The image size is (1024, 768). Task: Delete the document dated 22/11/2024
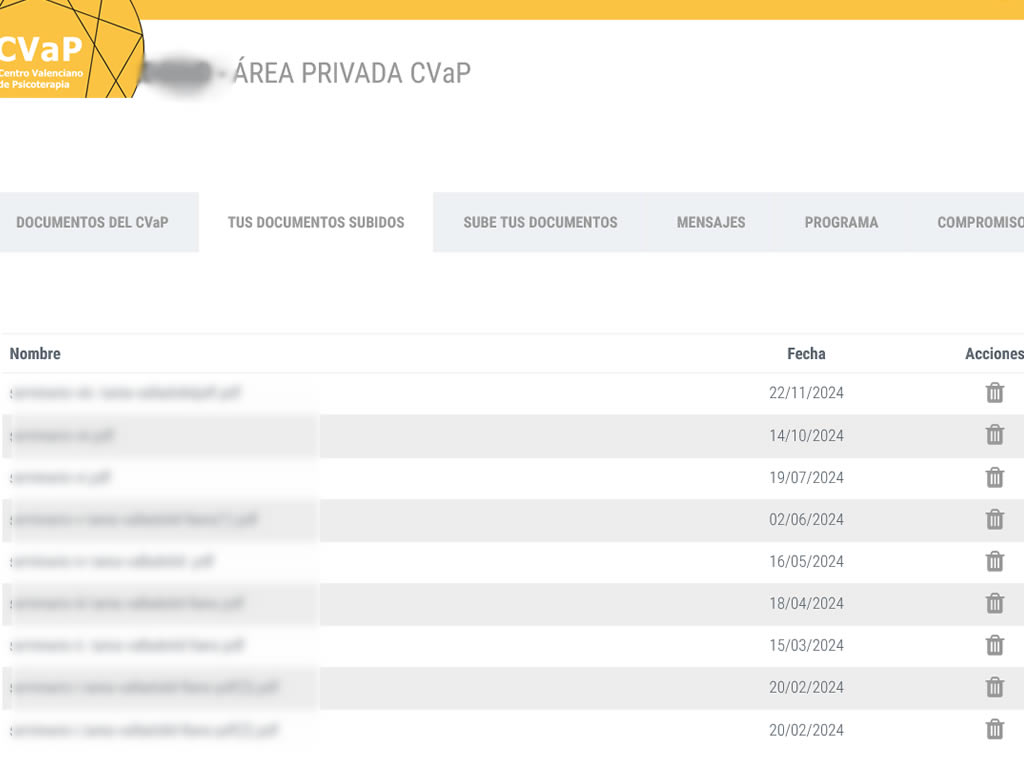click(x=994, y=393)
